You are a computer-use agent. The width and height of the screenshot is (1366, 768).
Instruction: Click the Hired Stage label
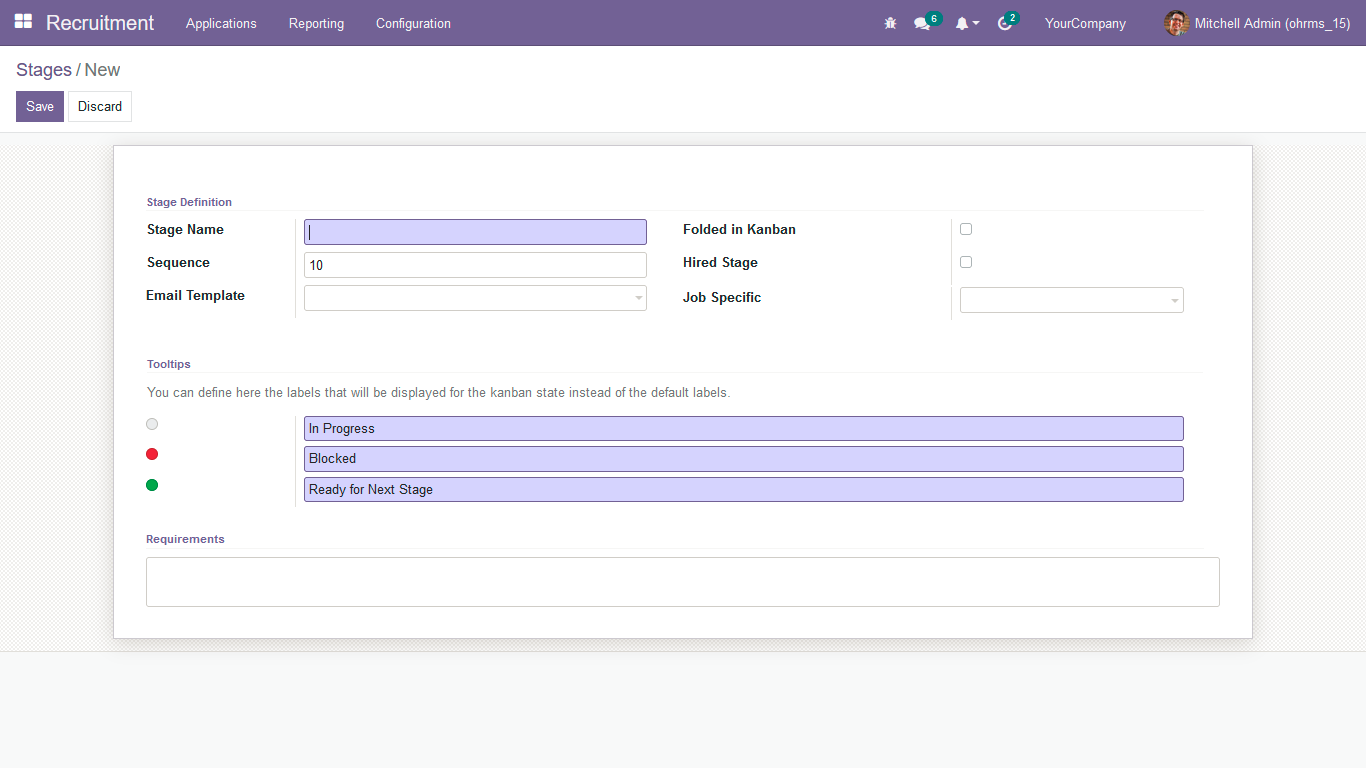[720, 263]
